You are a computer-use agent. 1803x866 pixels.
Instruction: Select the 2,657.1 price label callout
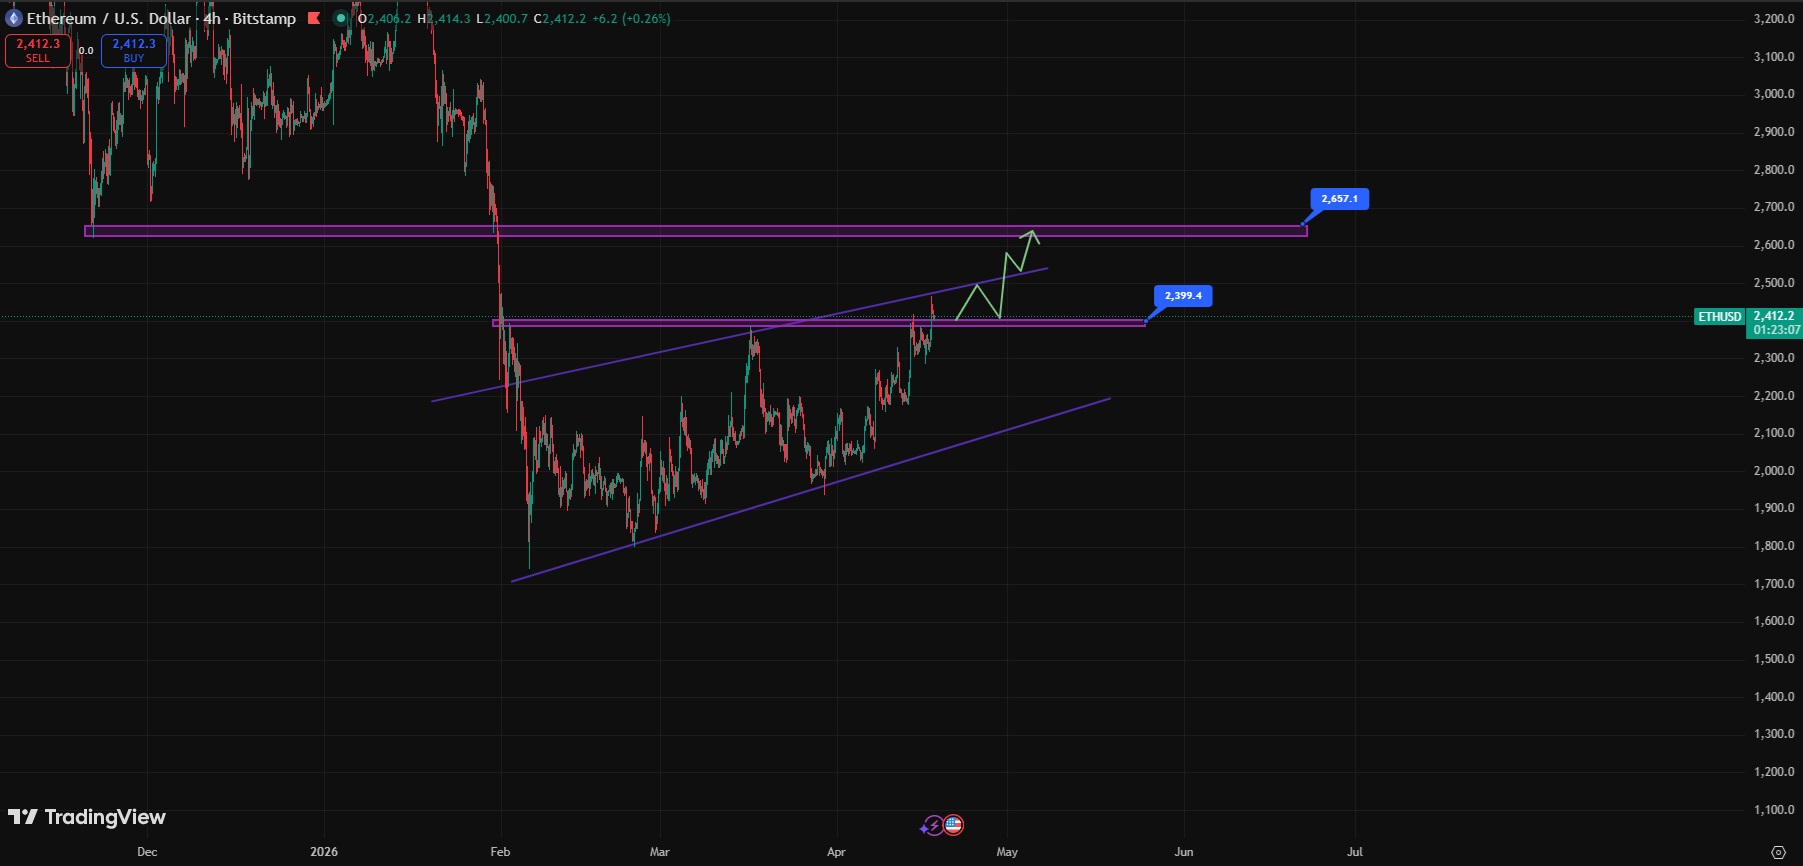pyautogui.click(x=1340, y=199)
